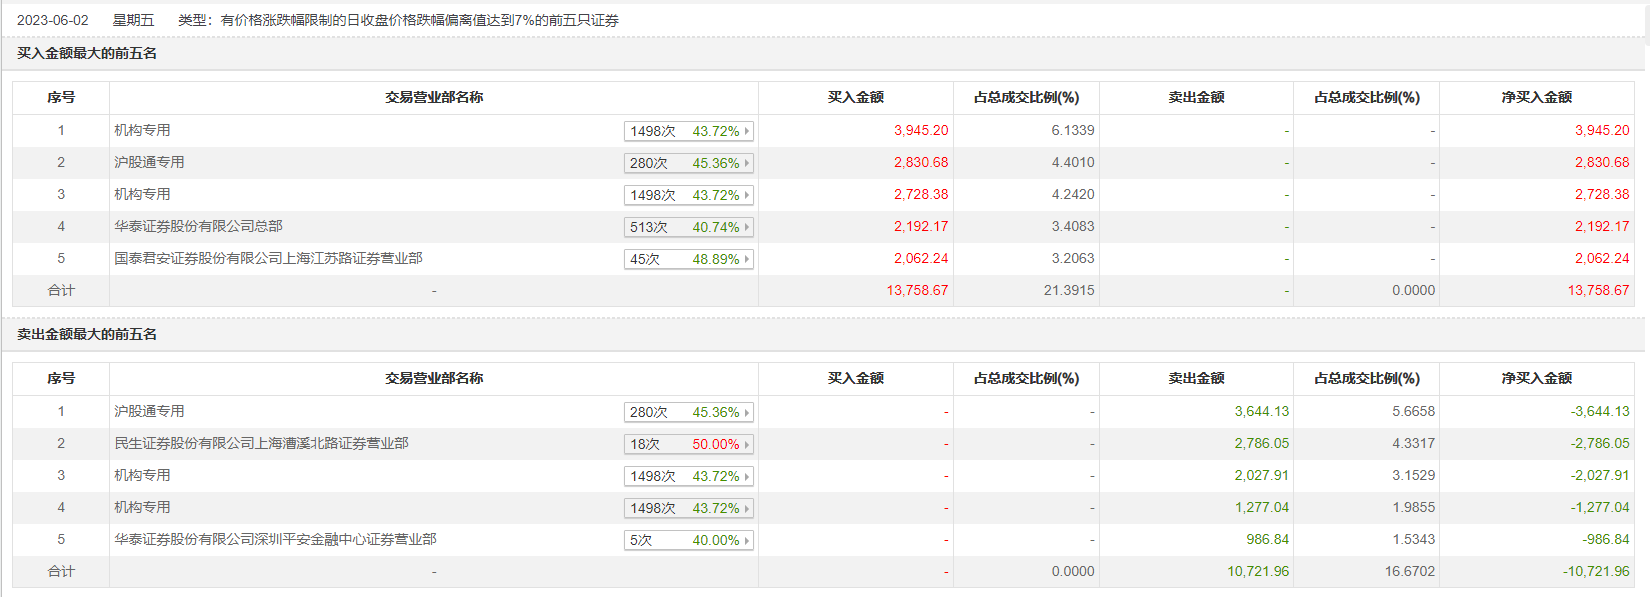Viewport: 1650px width, 597px height.
Task: Select the total ratio 21.3915
Action: point(1069,290)
